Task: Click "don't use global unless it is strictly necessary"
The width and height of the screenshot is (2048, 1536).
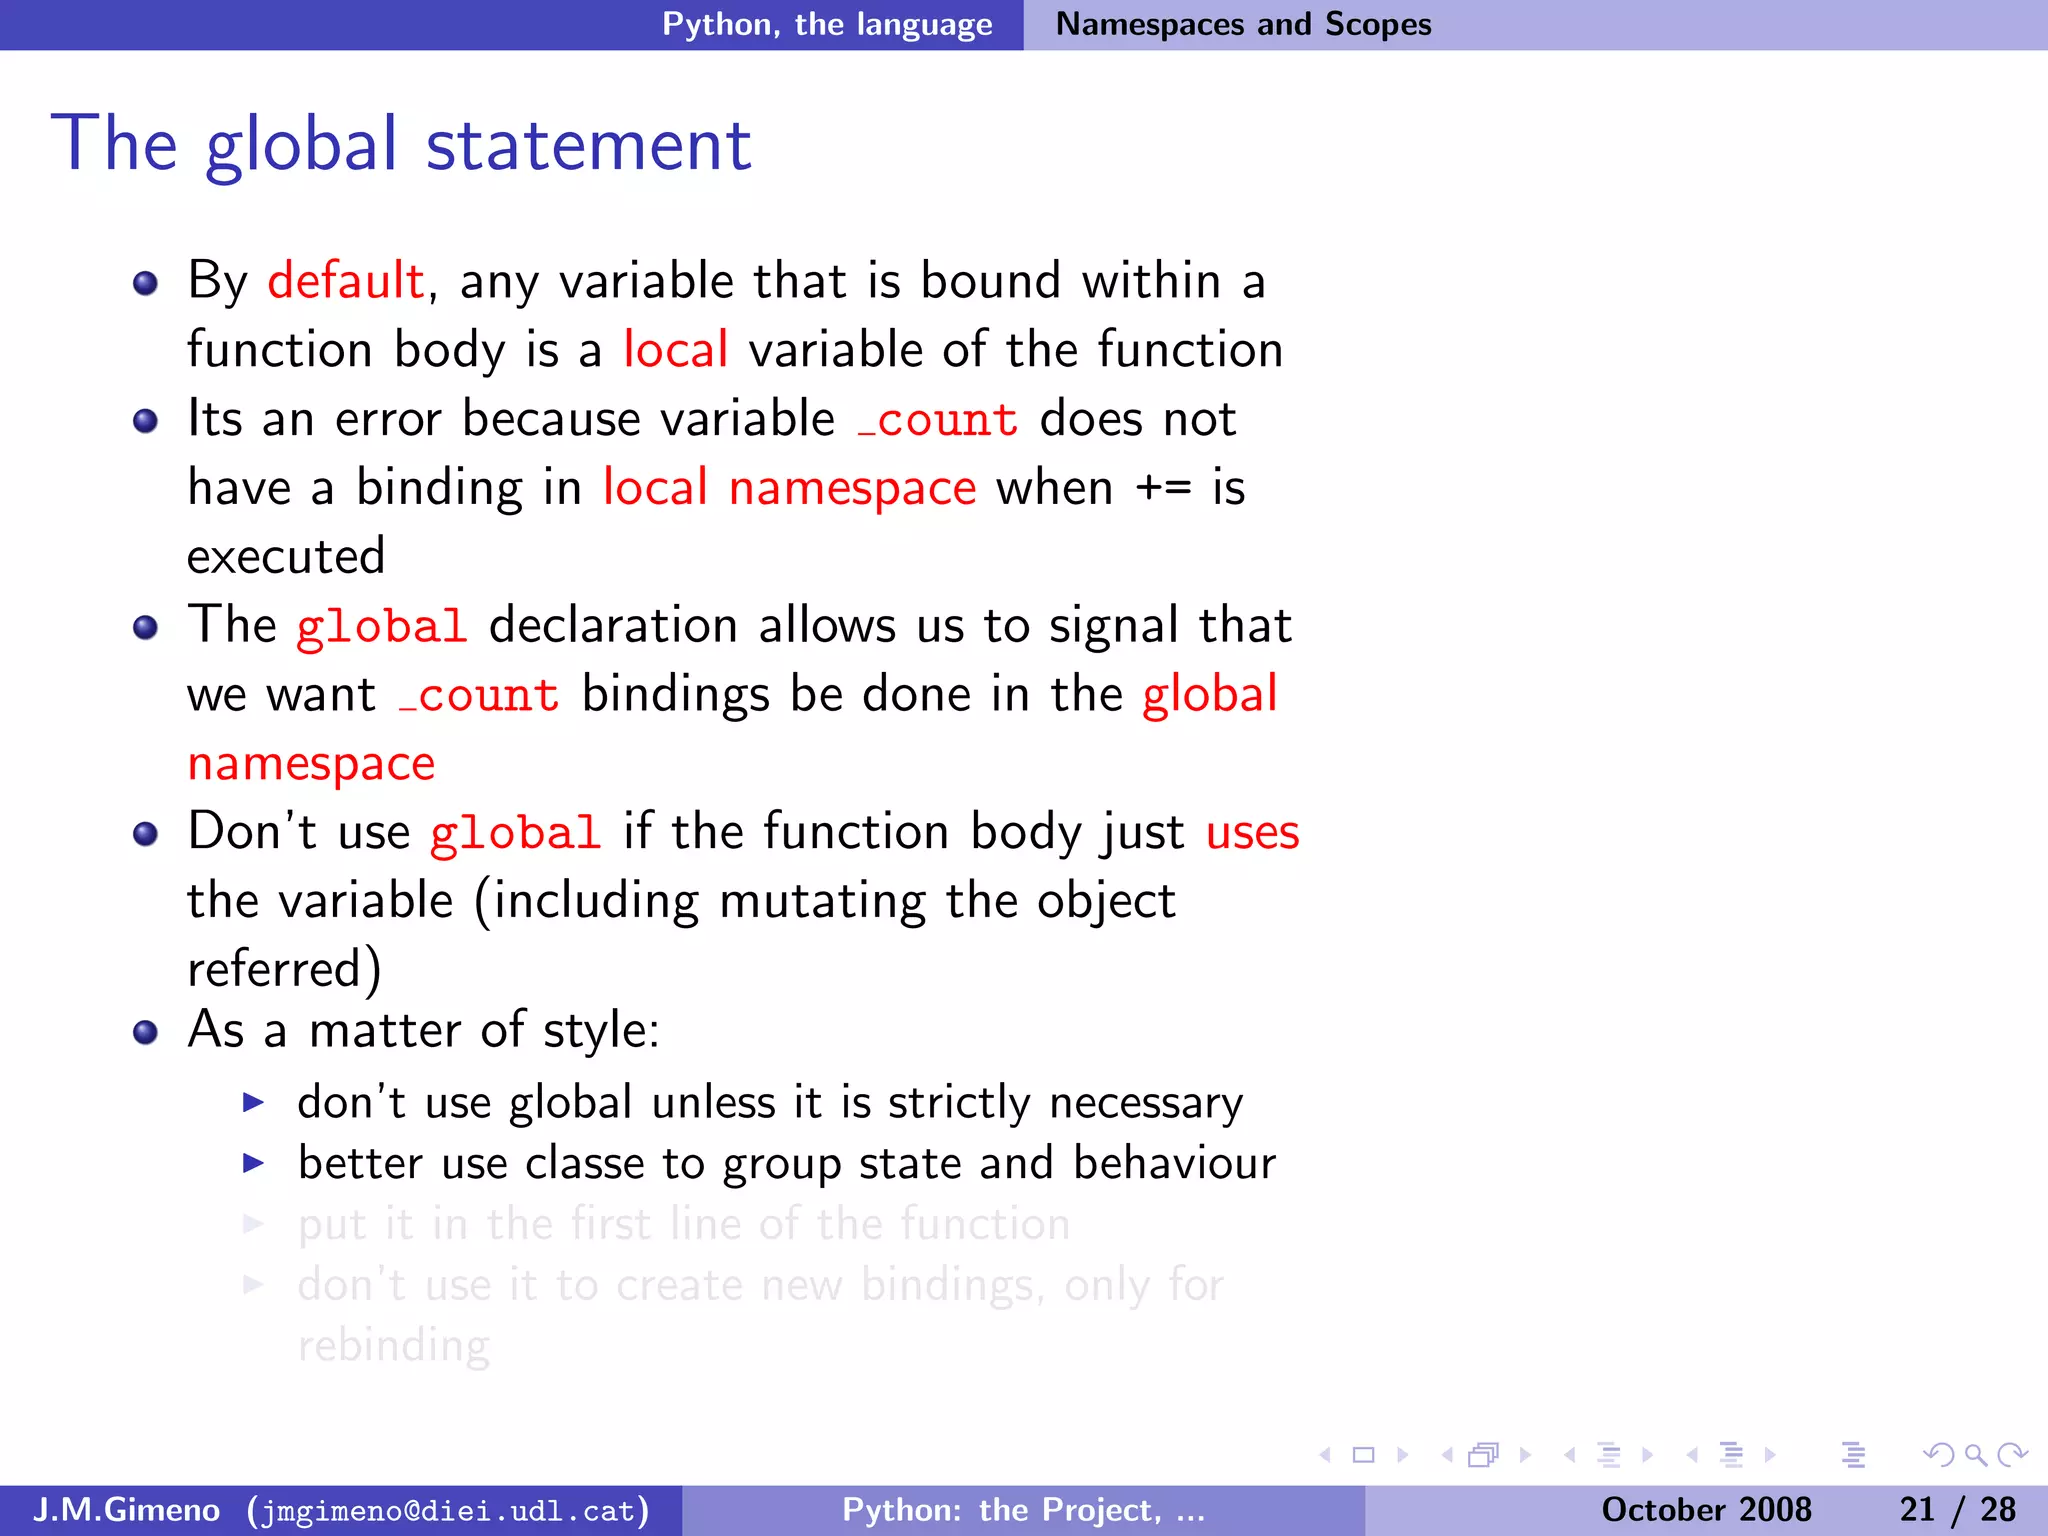Action: (770, 1104)
